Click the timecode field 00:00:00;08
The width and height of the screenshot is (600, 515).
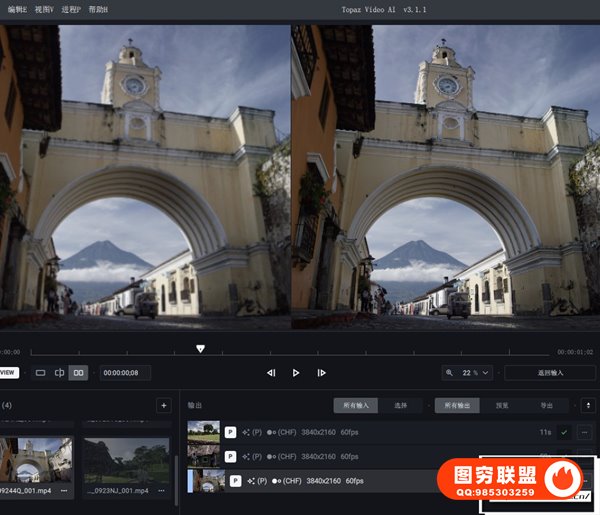[127, 373]
